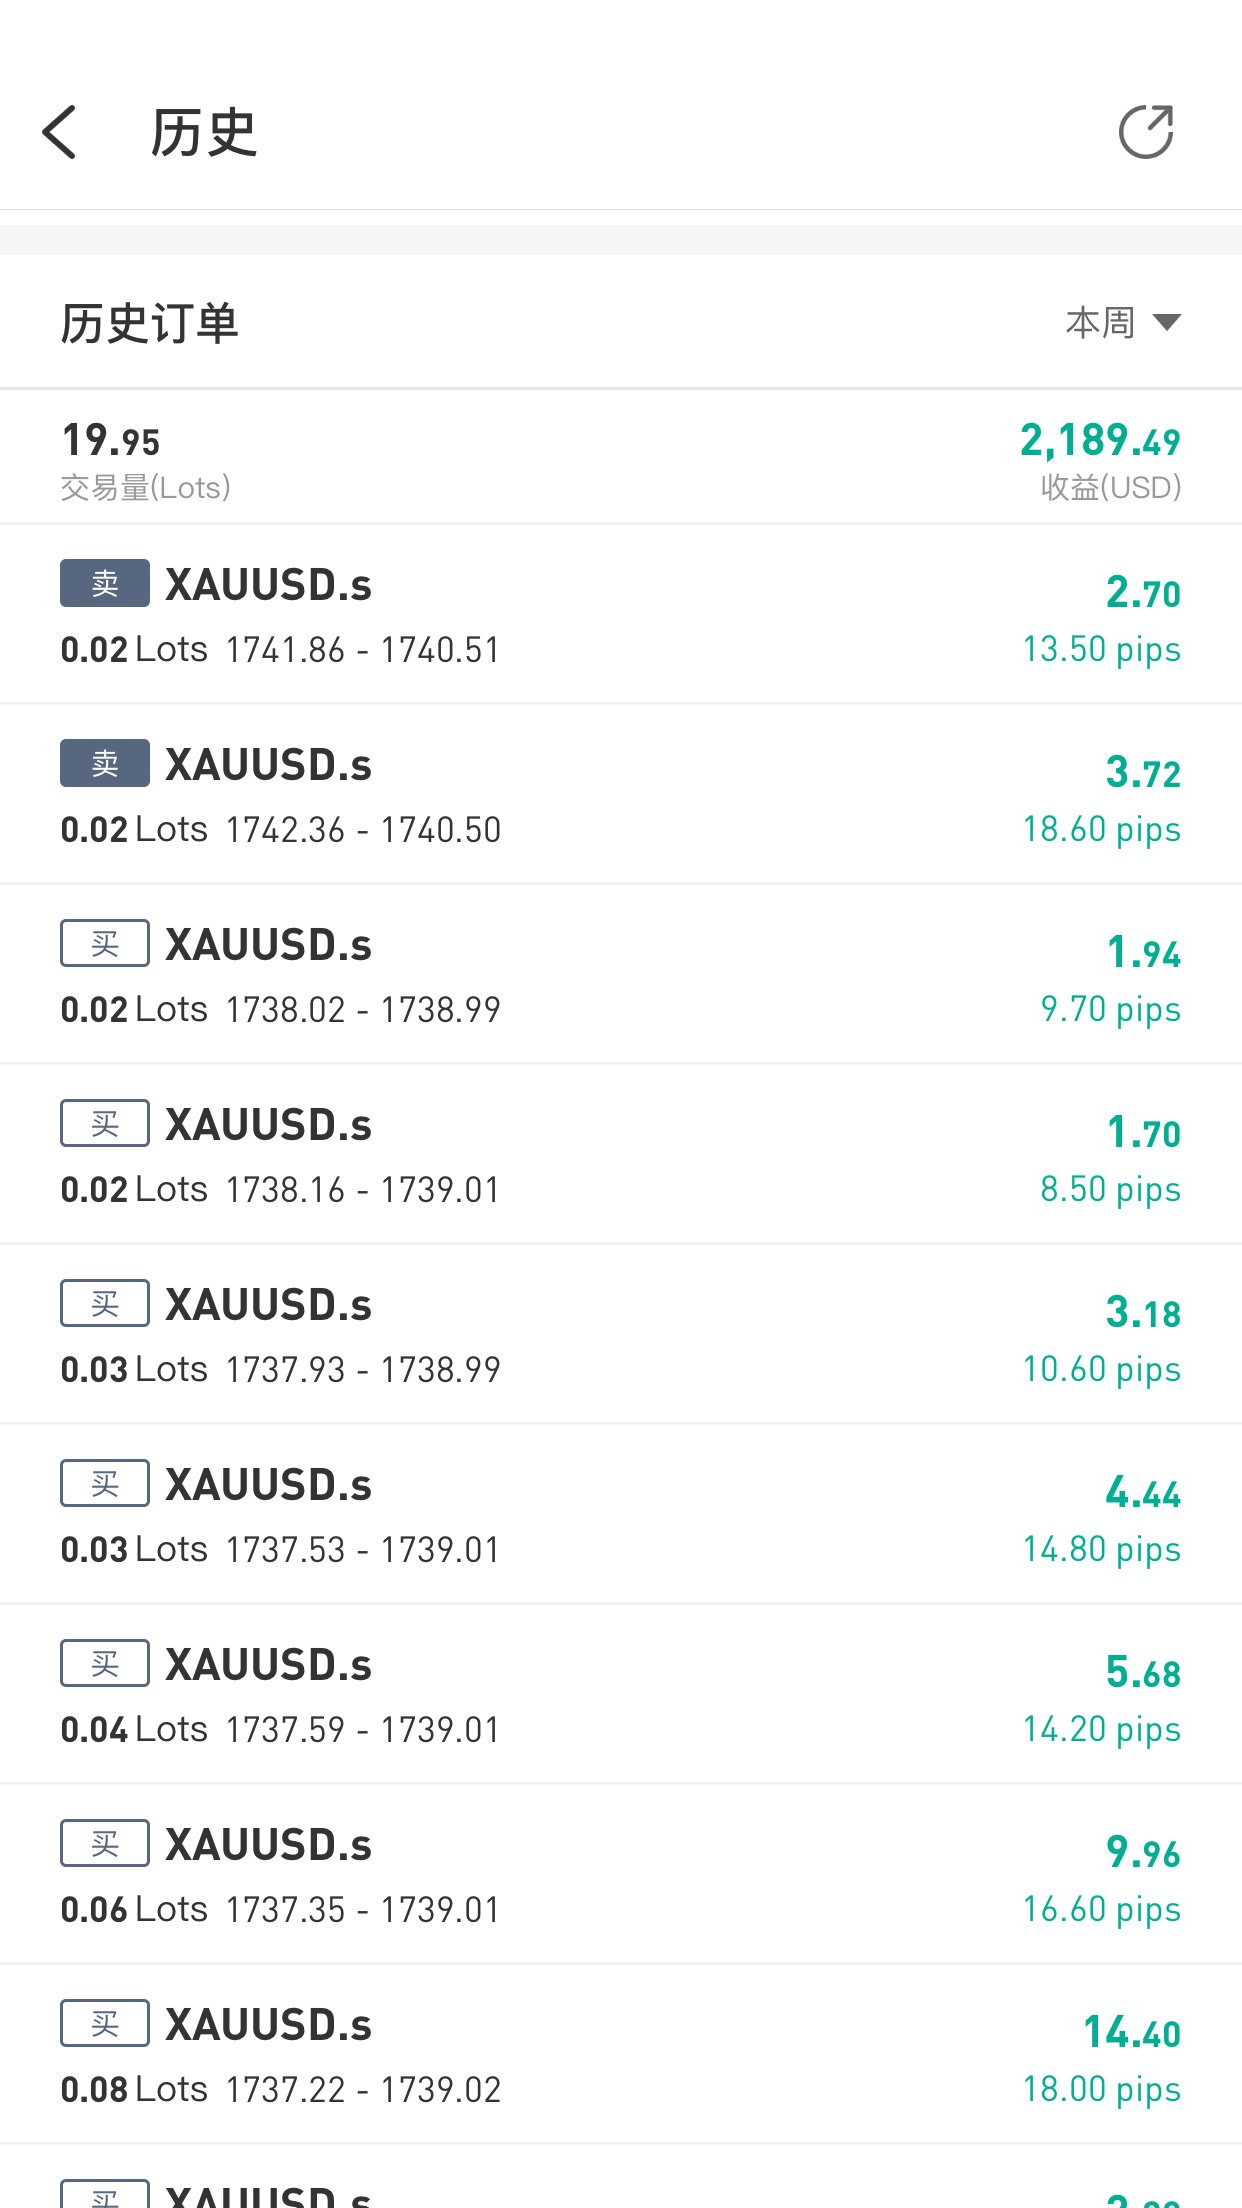Select order with 4.44 profit
Viewport: 1242px width, 2208px height.
coord(621,1514)
